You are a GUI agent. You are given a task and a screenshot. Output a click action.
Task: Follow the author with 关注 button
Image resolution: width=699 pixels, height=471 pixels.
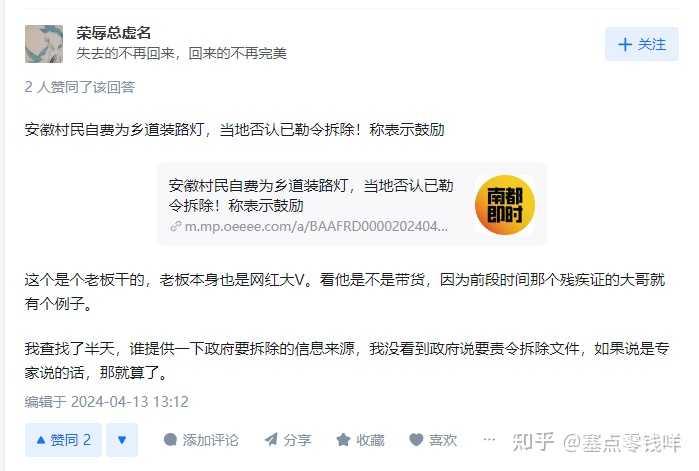[x=641, y=44]
